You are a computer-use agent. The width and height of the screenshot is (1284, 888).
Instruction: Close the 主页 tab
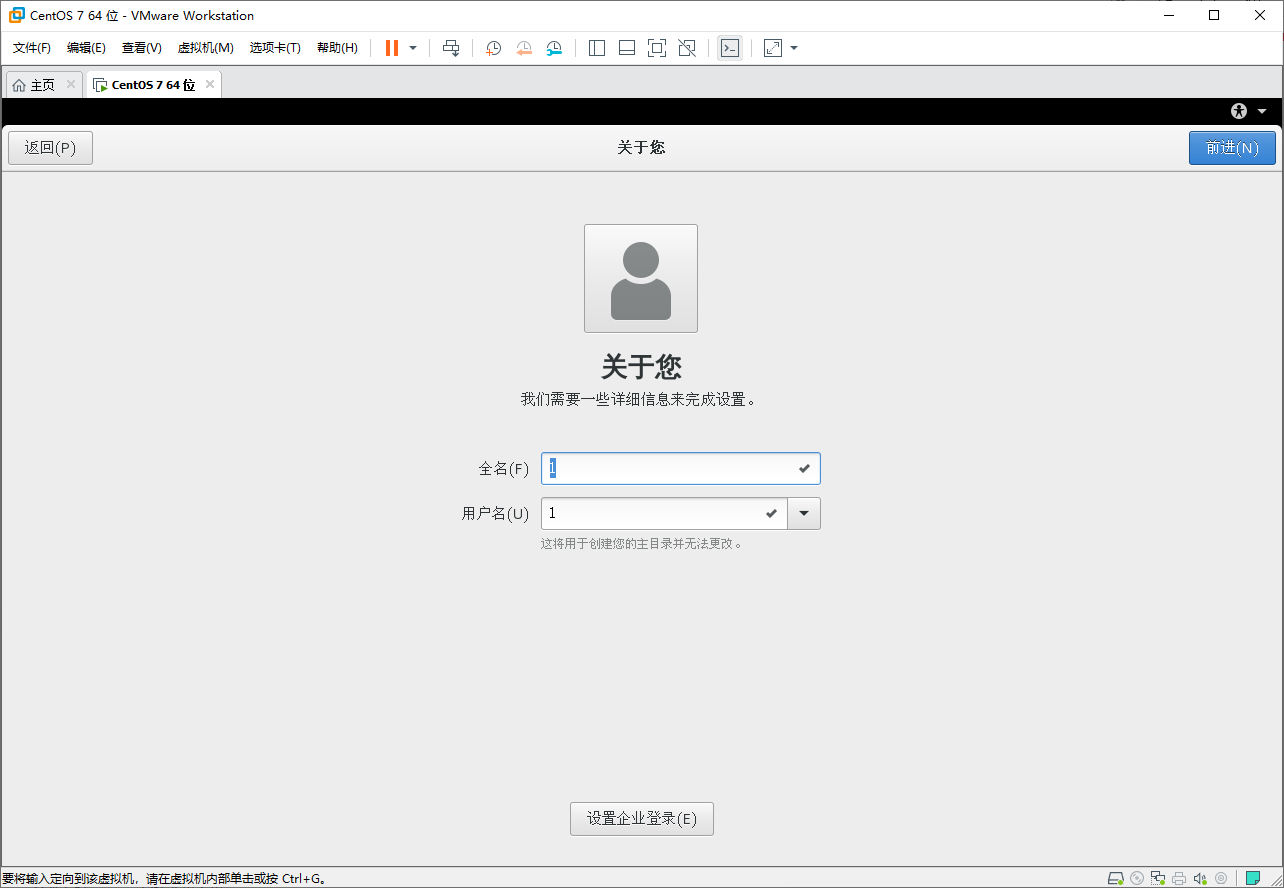[x=70, y=84]
